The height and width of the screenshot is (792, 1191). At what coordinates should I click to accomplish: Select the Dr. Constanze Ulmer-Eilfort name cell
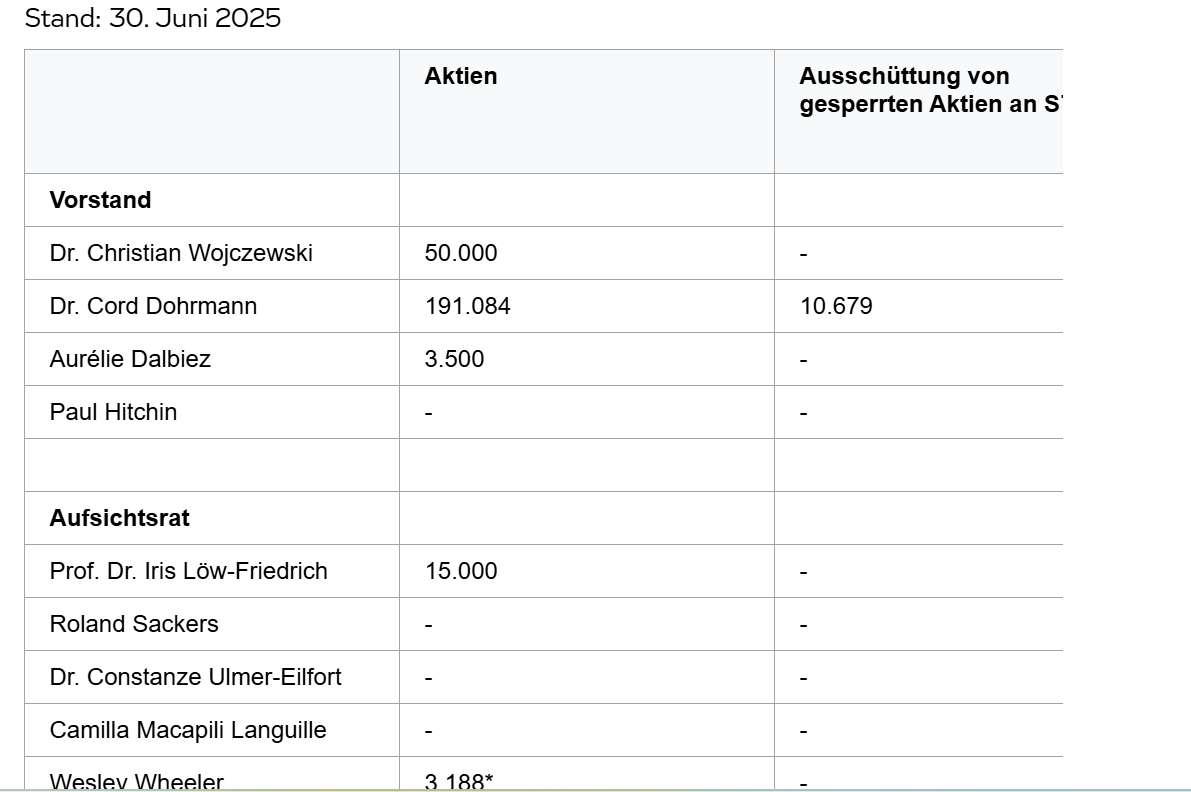pyautogui.click(x=195, y=677)
